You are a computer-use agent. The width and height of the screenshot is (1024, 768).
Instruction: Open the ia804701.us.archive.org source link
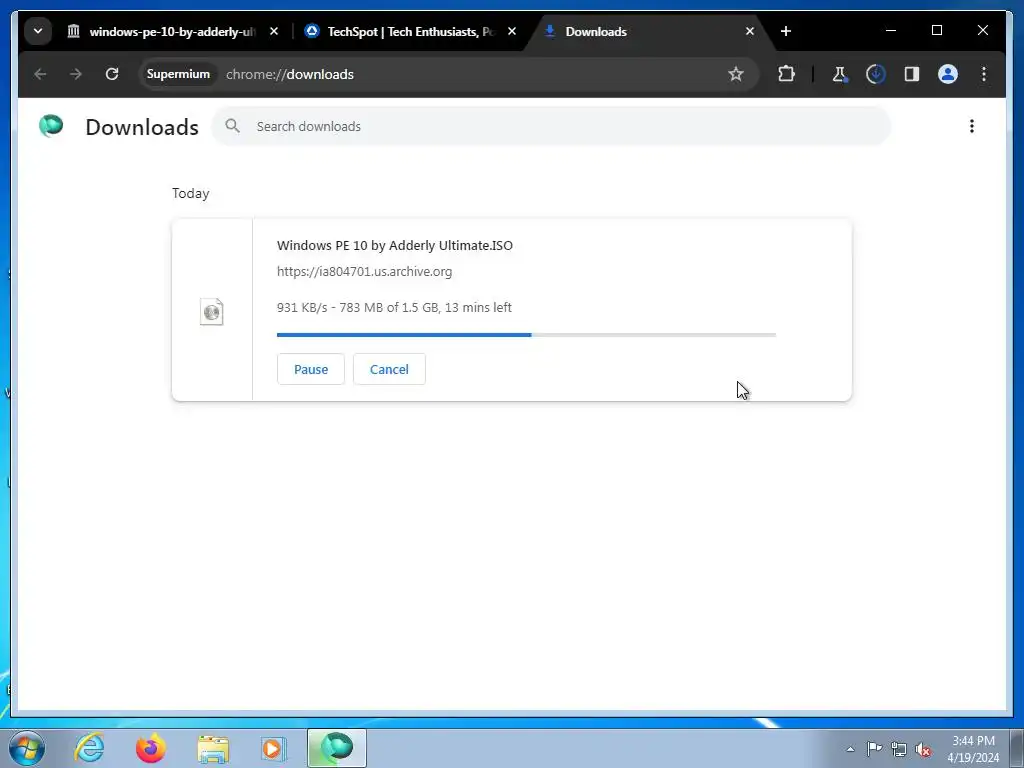pos(364,271)
